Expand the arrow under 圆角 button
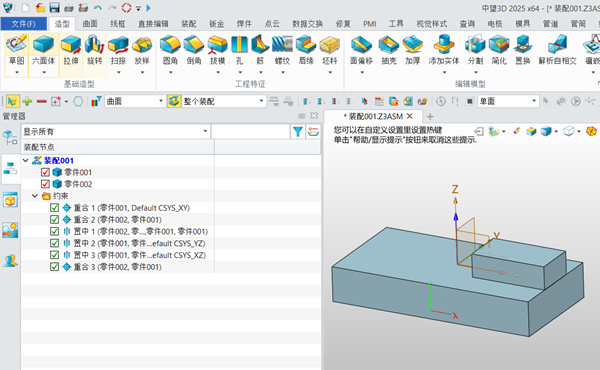The image size is (600, 370). click(170, 72)
